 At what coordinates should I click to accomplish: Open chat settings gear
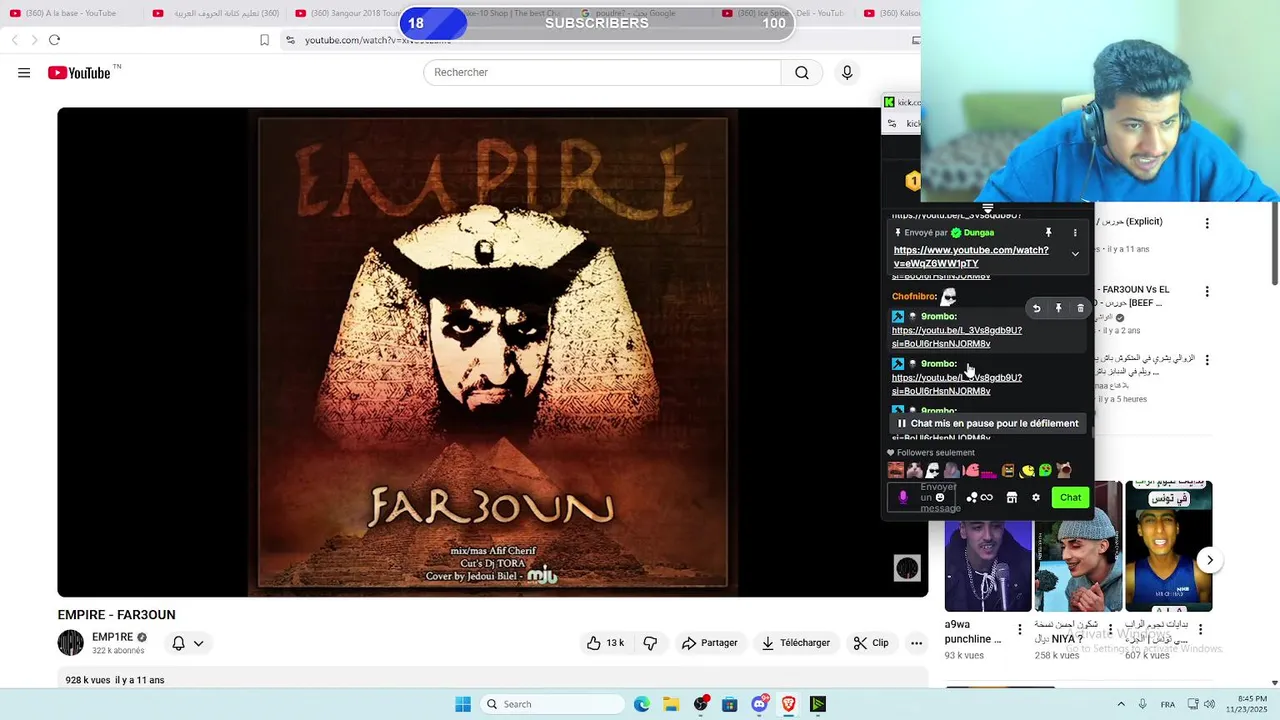pyautogui.click(x=1036, y=498)
